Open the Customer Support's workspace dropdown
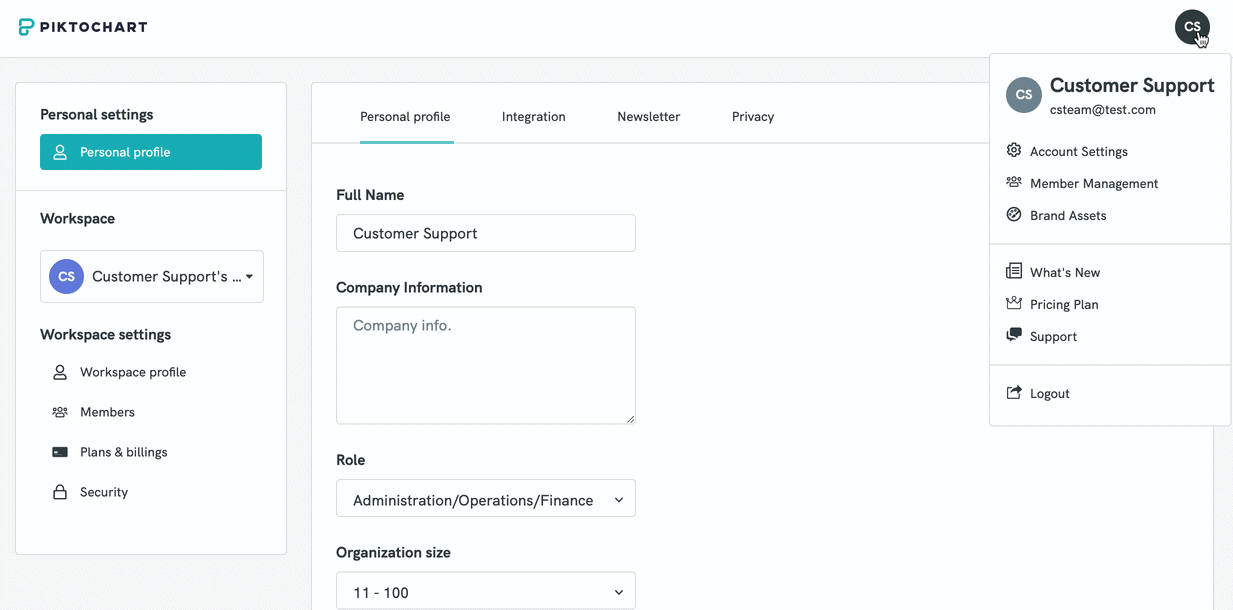 pos(152,277)
